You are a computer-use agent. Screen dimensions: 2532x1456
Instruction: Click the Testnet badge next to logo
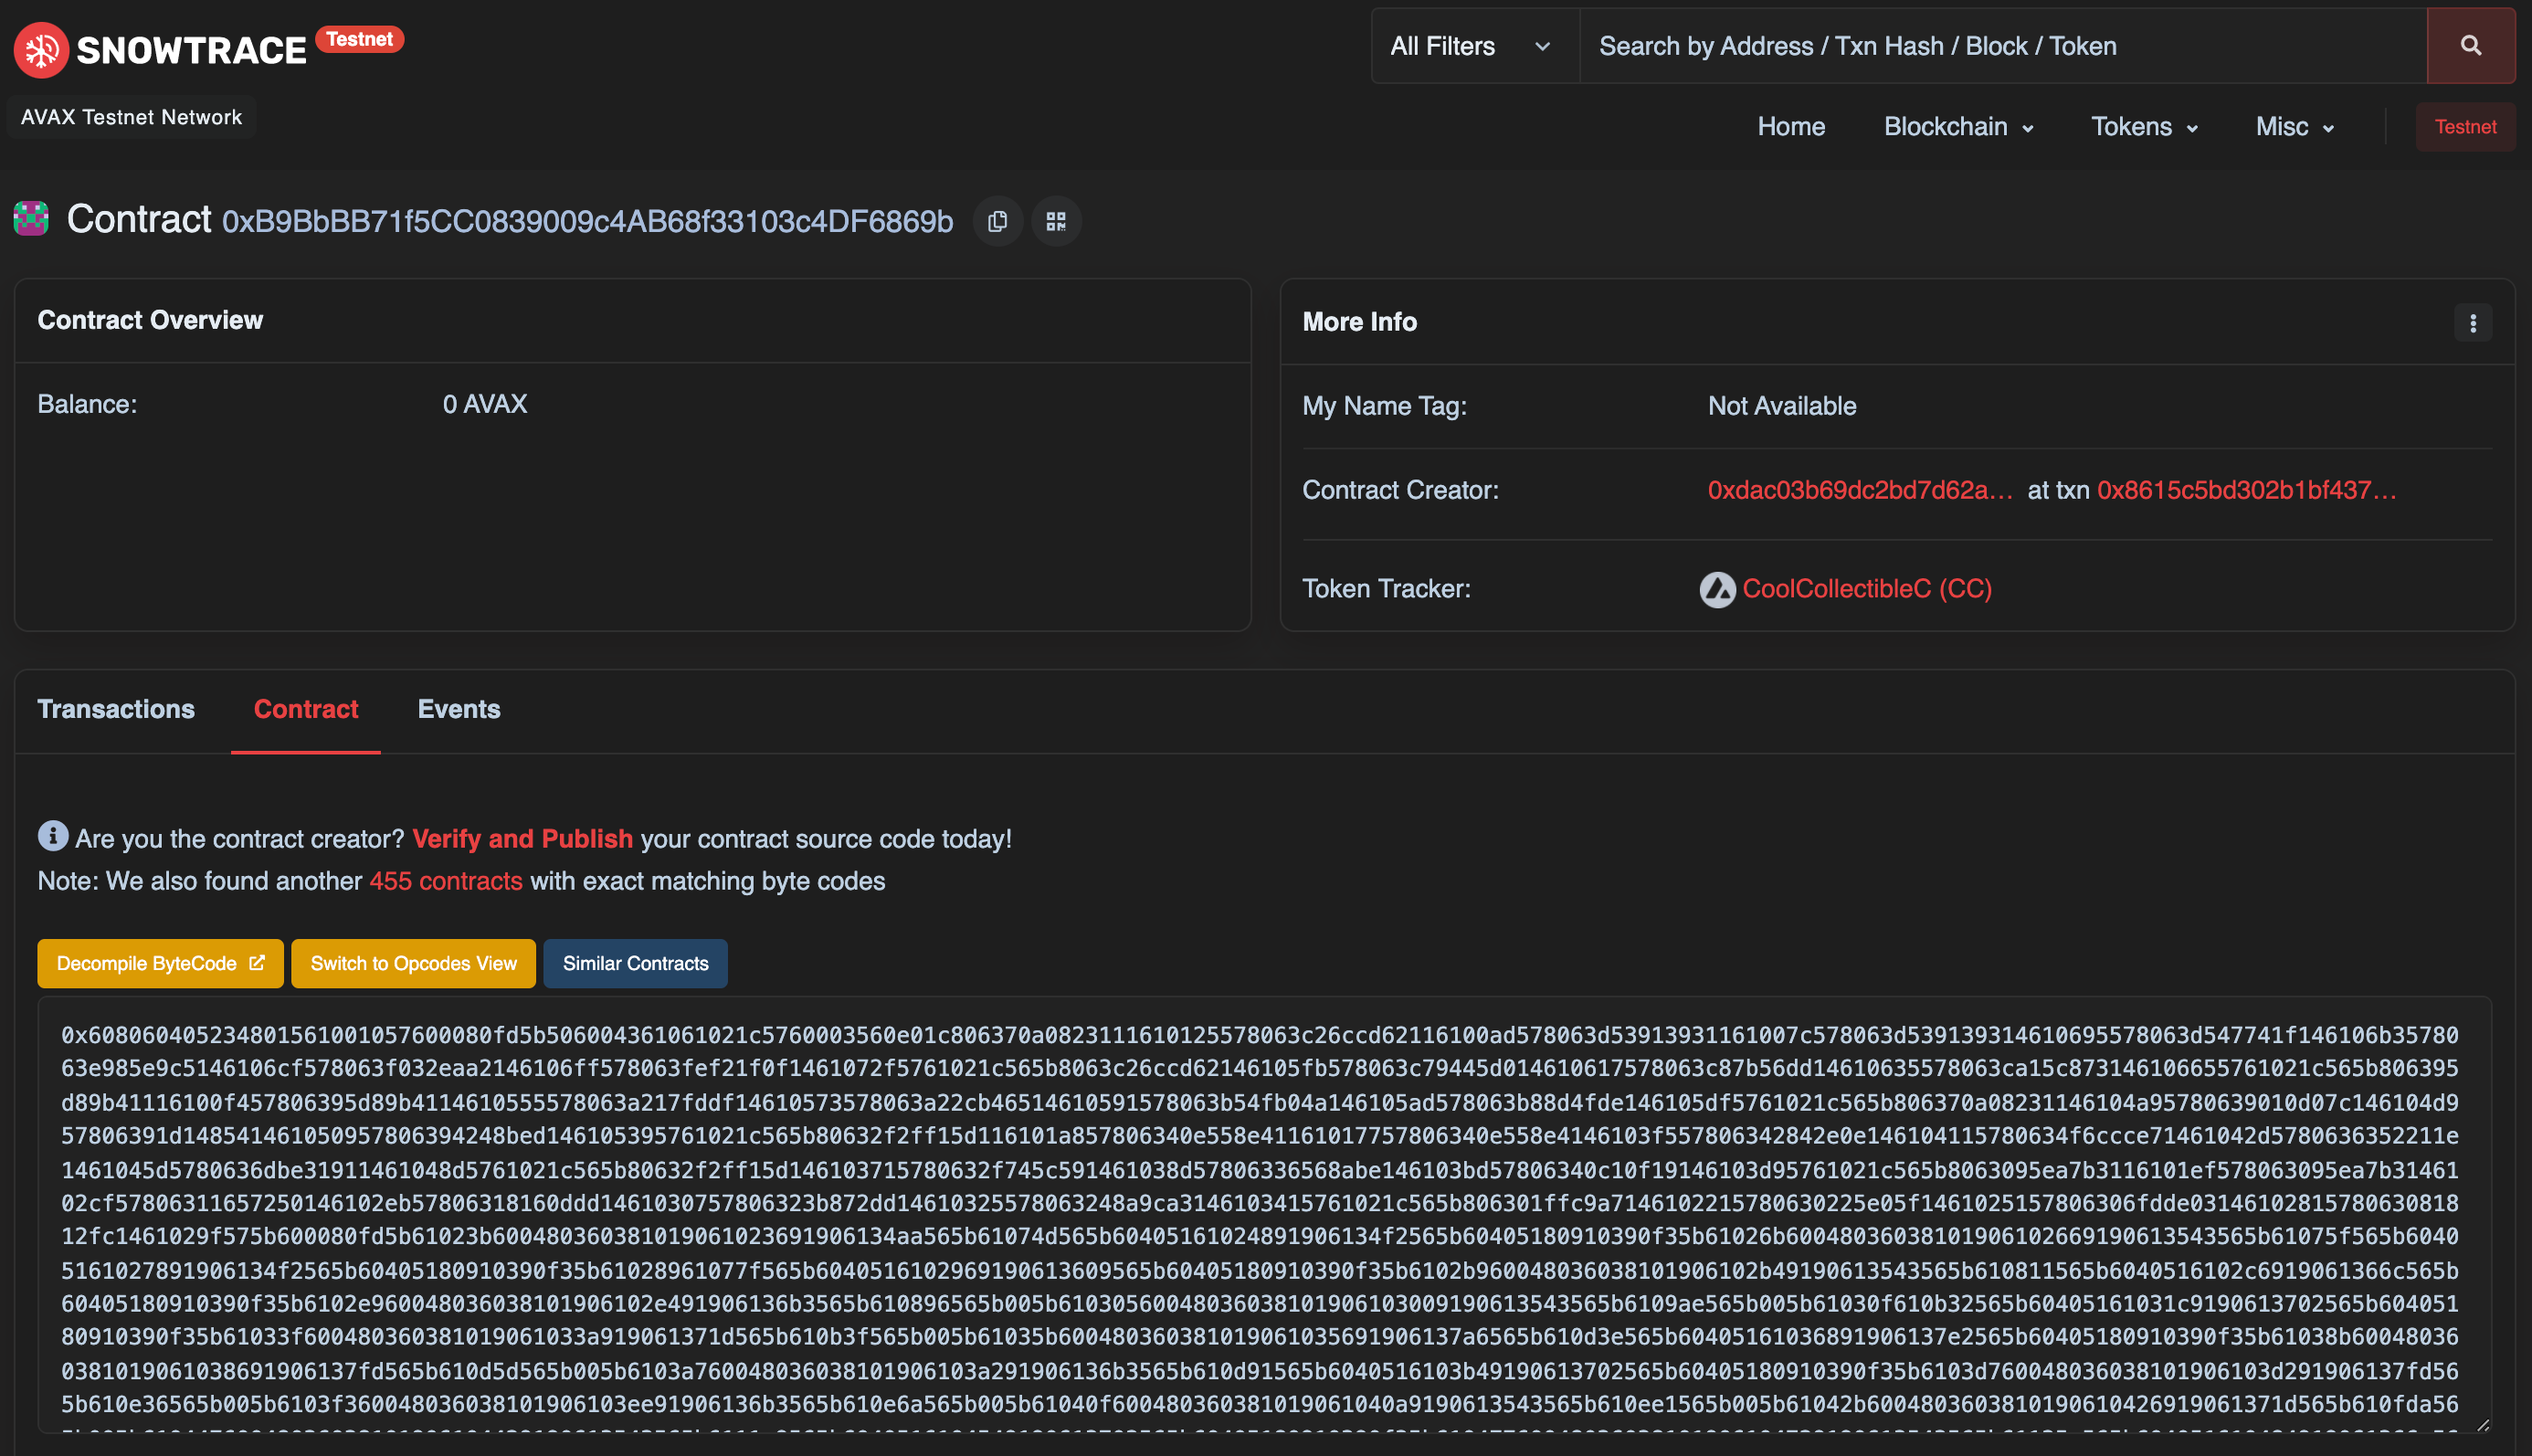pos(360,39)
